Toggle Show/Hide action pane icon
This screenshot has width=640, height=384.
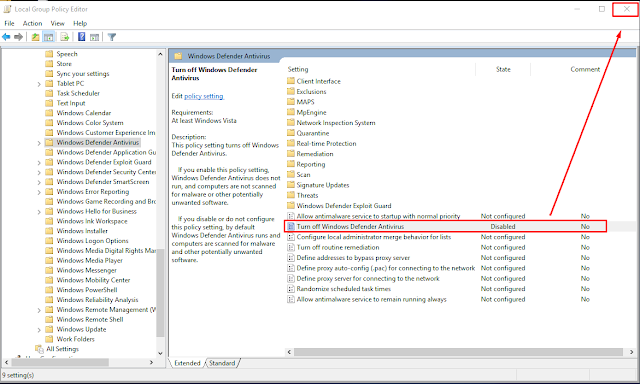pos(94,37)
